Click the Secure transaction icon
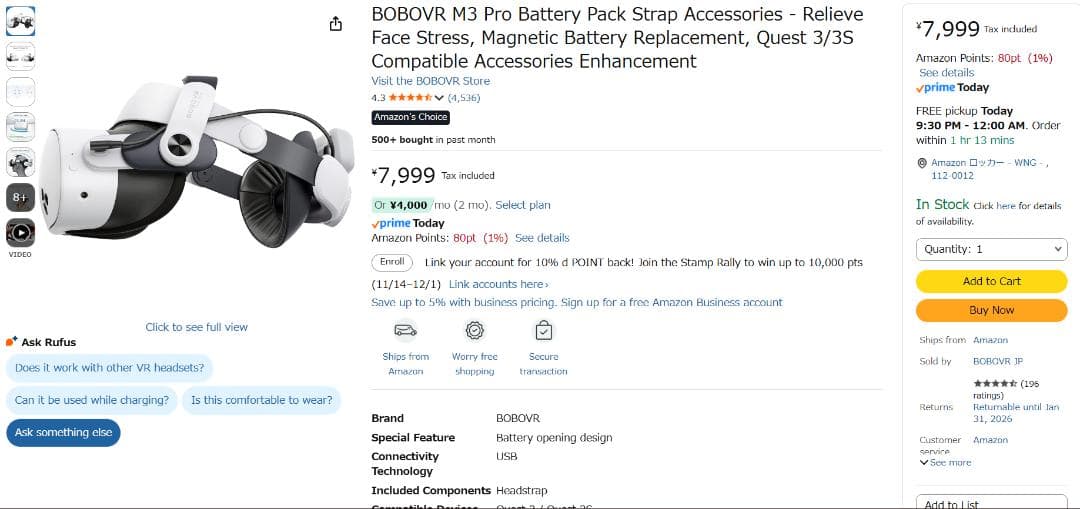The image size is (1080, 509). tap(543, 330)
